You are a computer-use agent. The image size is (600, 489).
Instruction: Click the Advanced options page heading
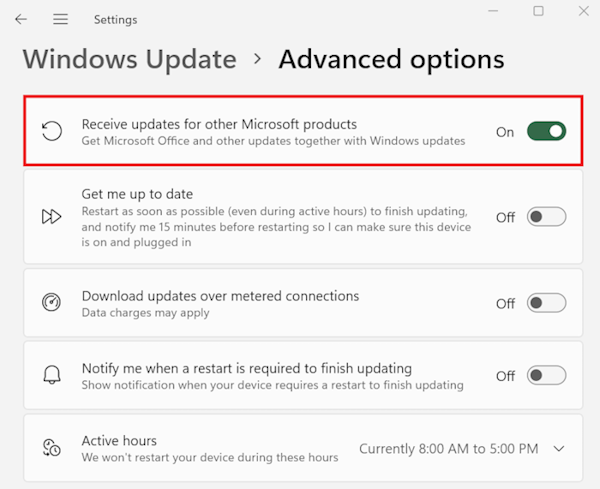(x=391, y=60)
